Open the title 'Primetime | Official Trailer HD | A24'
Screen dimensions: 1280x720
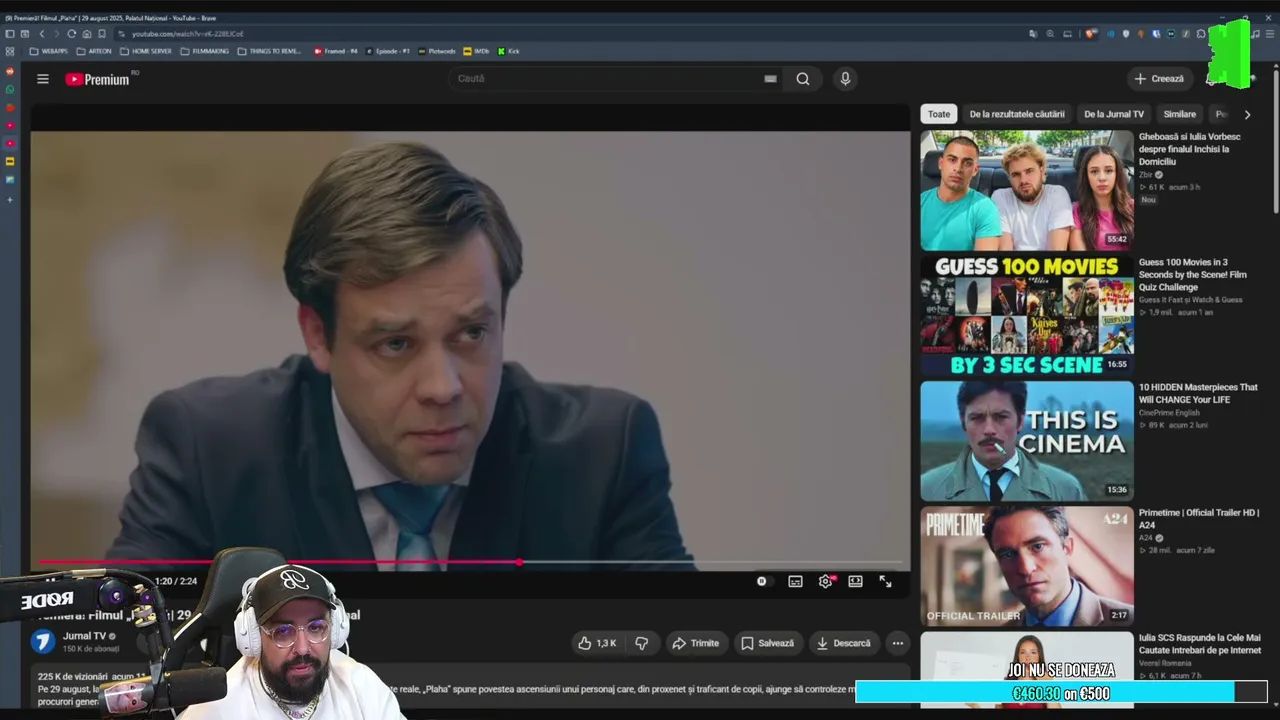[1198, 518]
